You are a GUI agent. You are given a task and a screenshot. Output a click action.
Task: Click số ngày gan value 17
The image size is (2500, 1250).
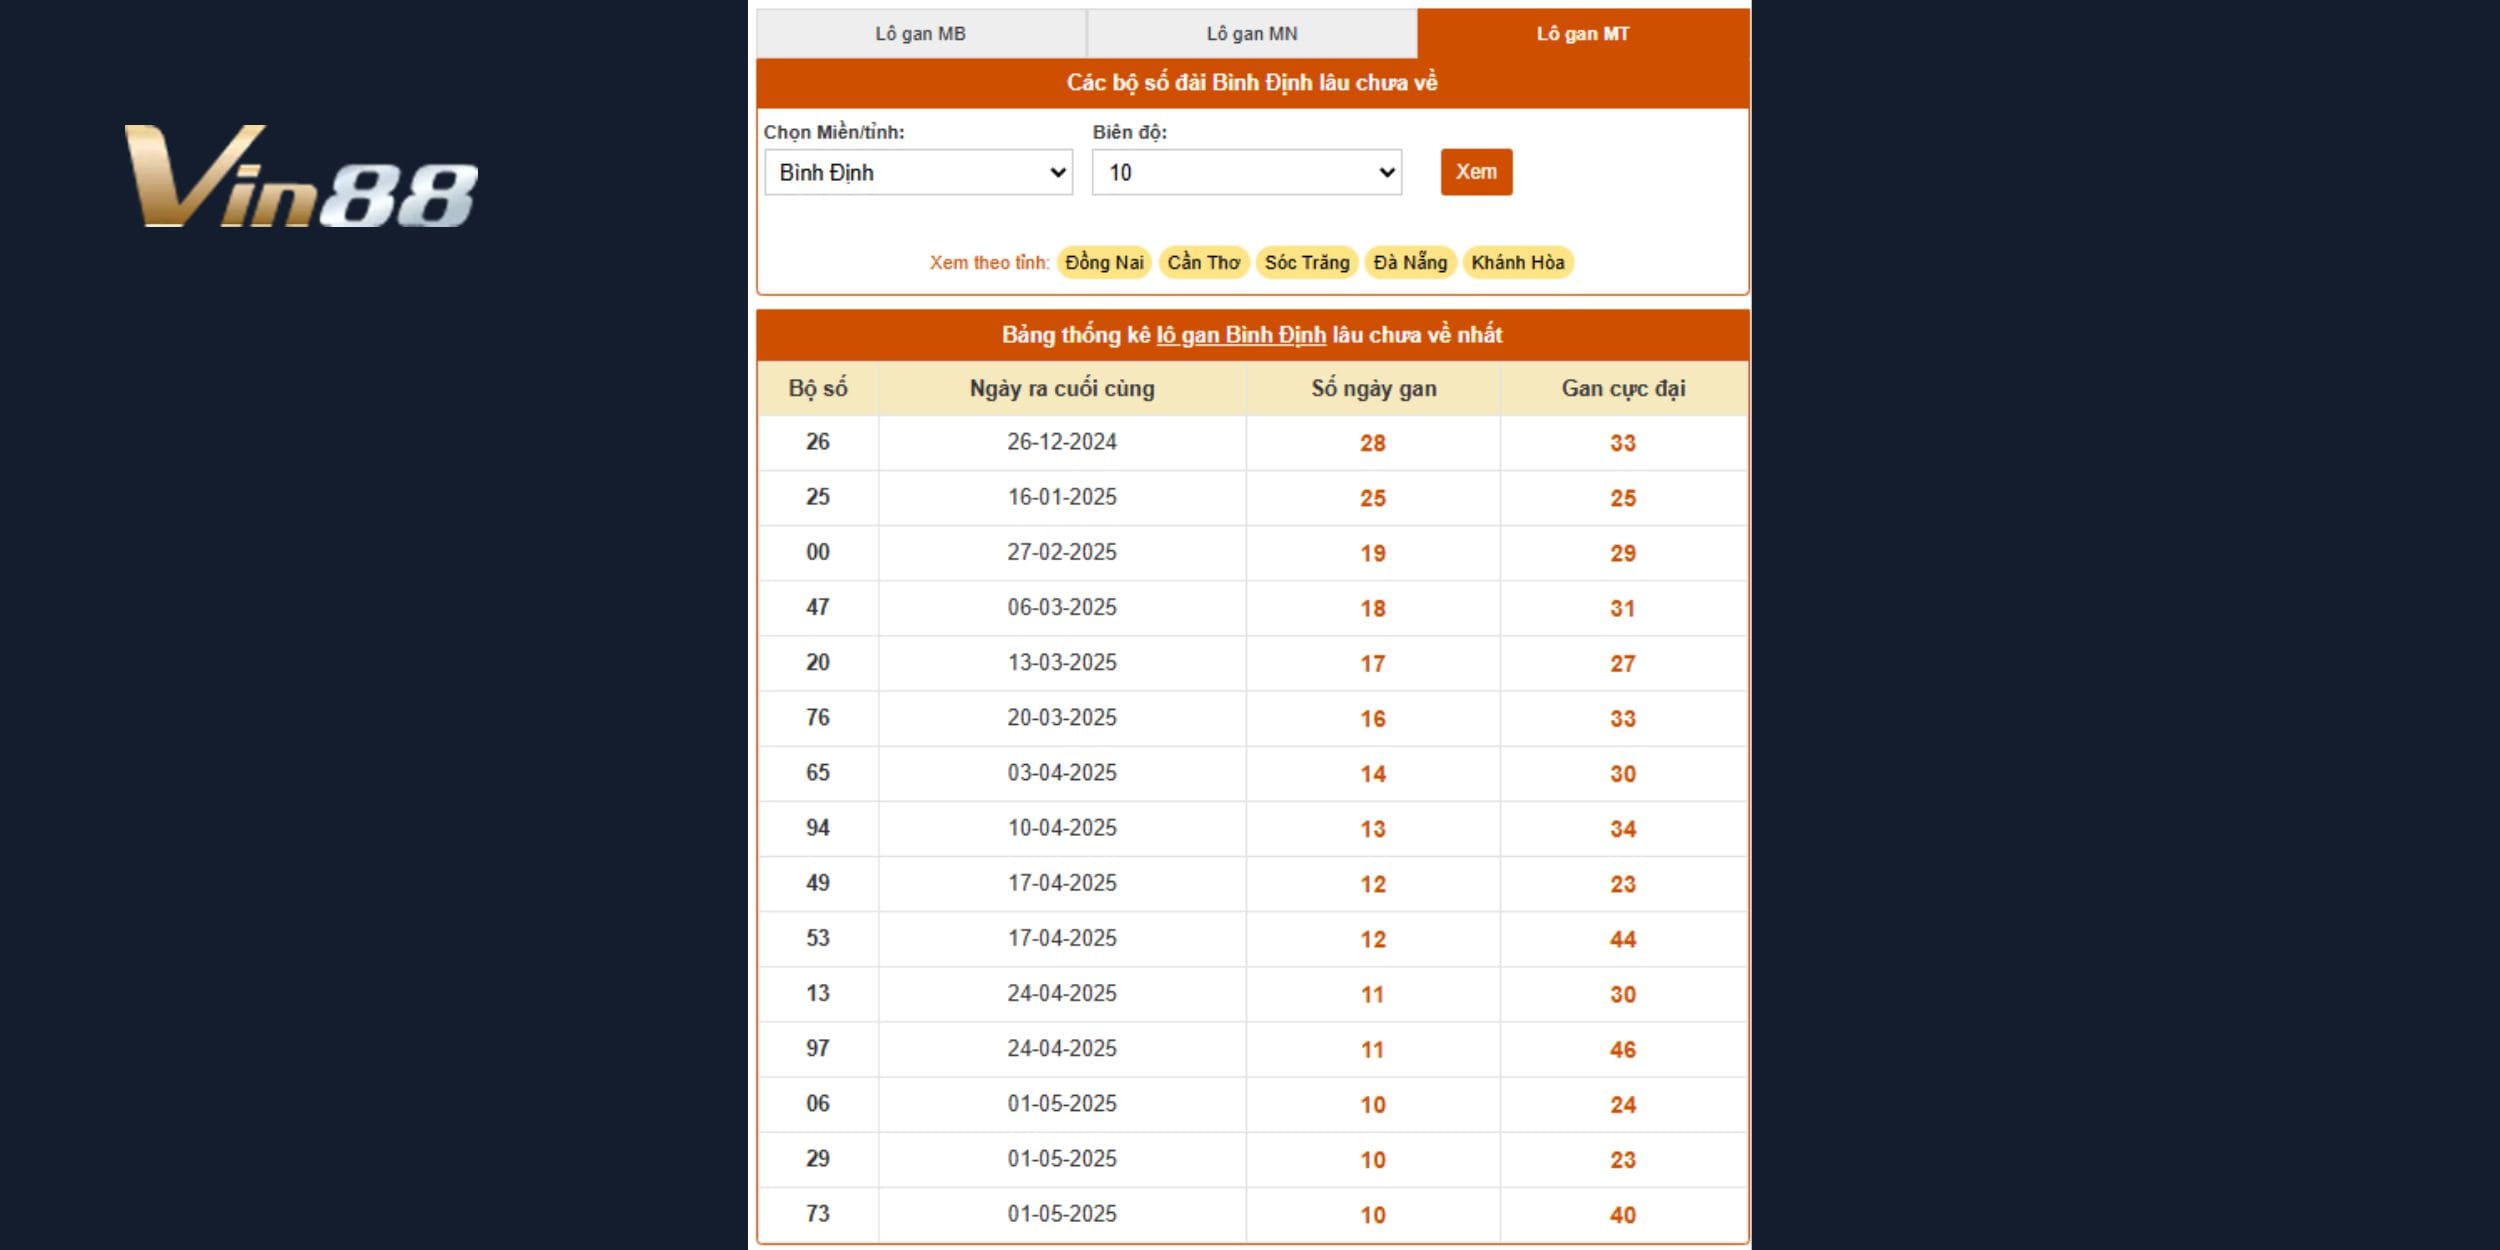point(1373,663)
